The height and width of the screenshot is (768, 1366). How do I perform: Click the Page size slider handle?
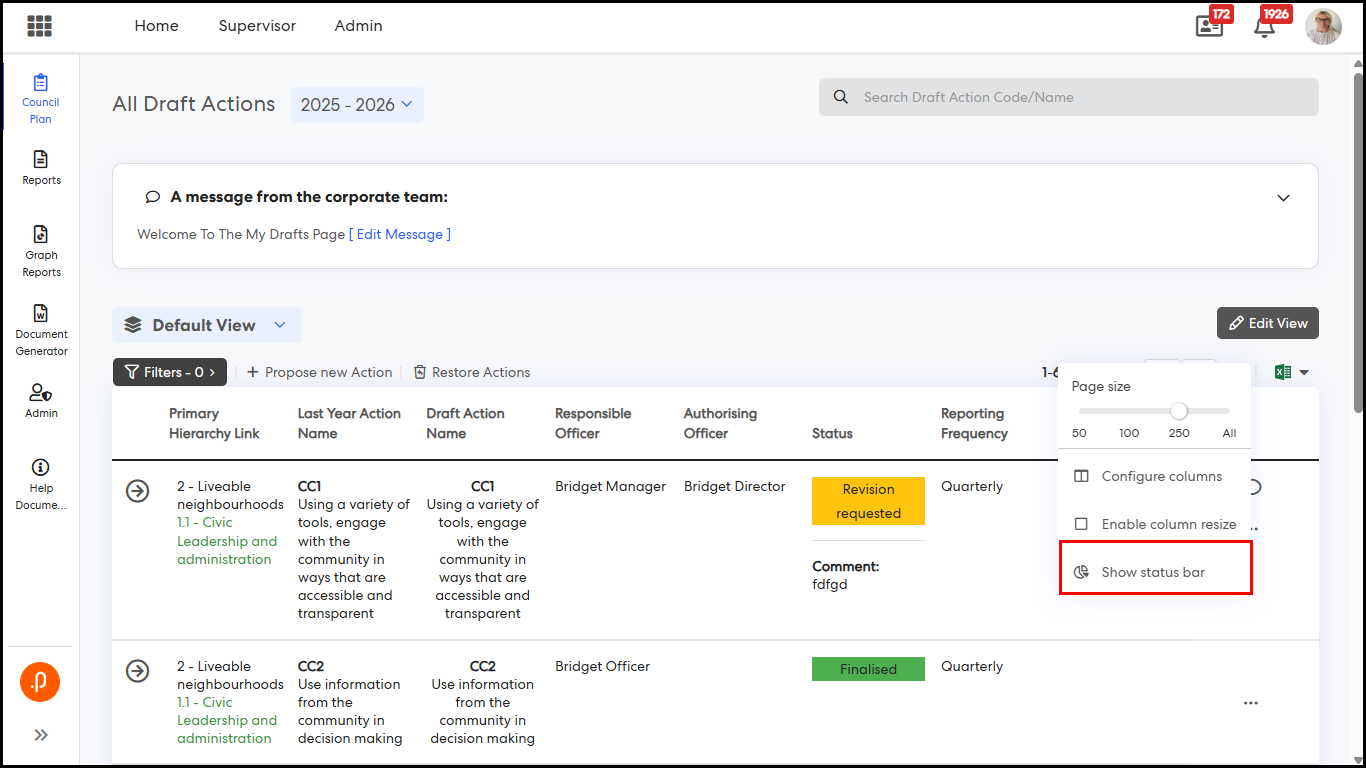[1179, 411]
